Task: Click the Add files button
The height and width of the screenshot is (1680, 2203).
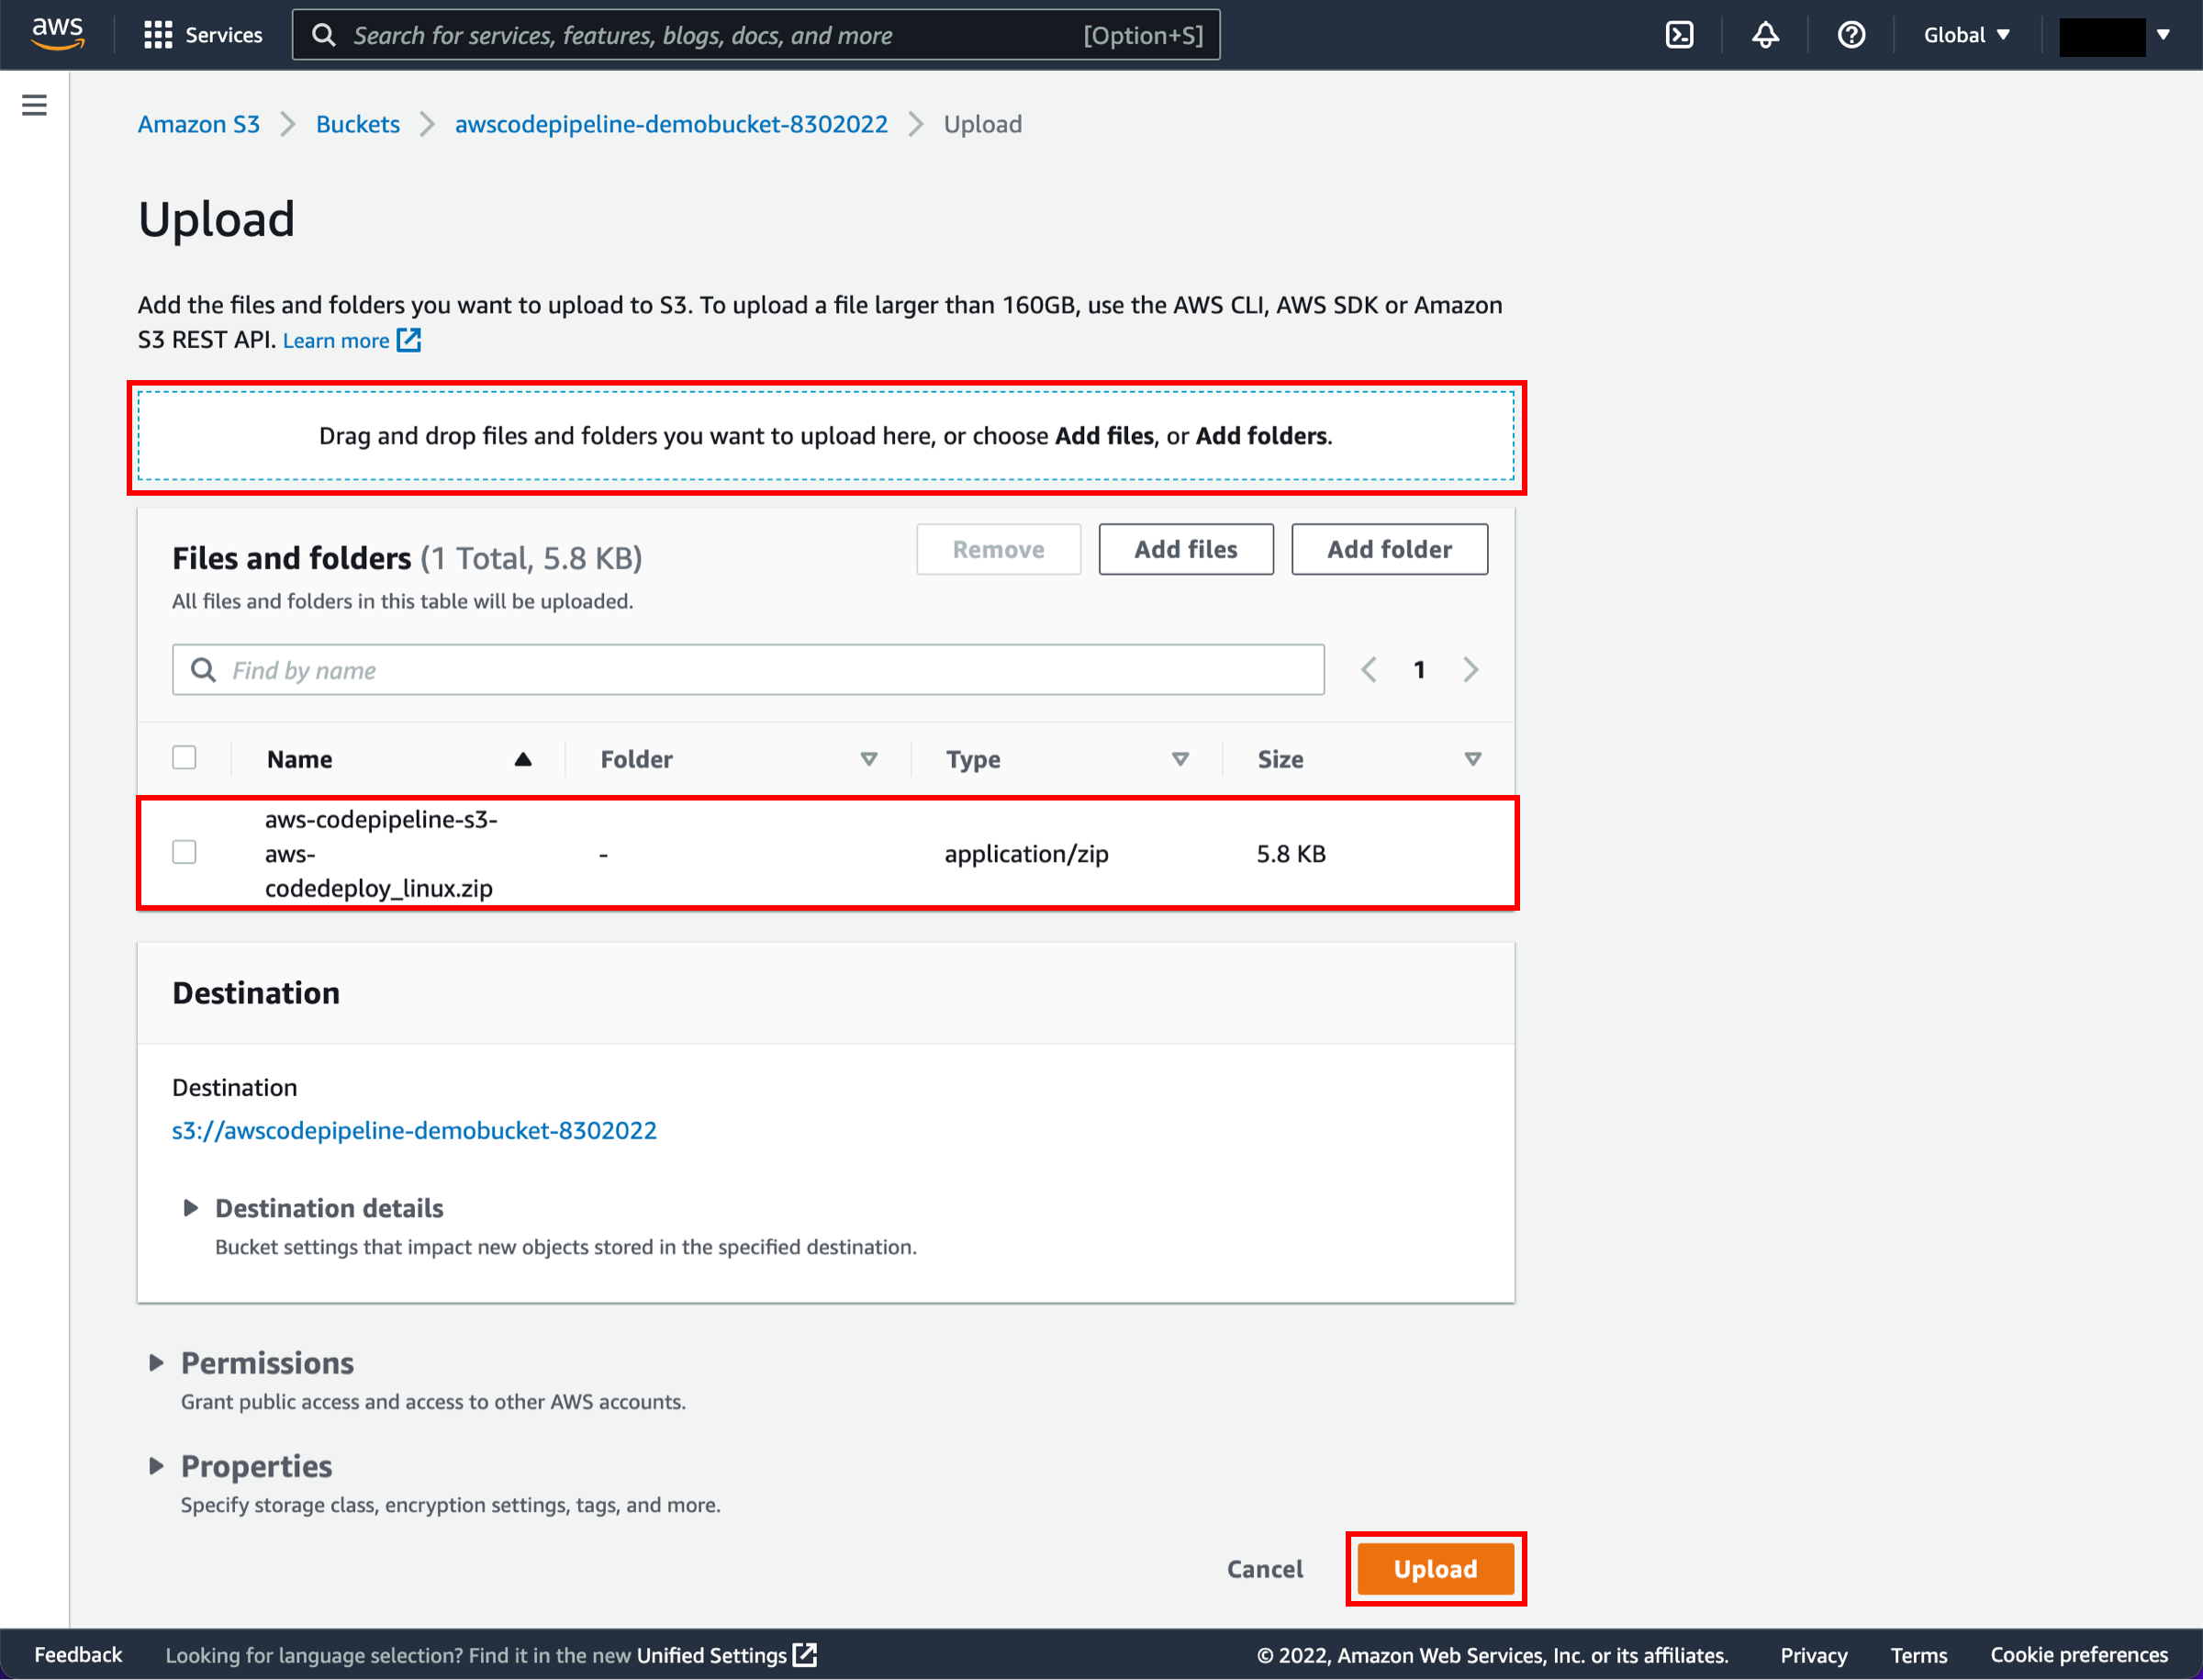Action: pyautogui.click(x=1186, y=549)
